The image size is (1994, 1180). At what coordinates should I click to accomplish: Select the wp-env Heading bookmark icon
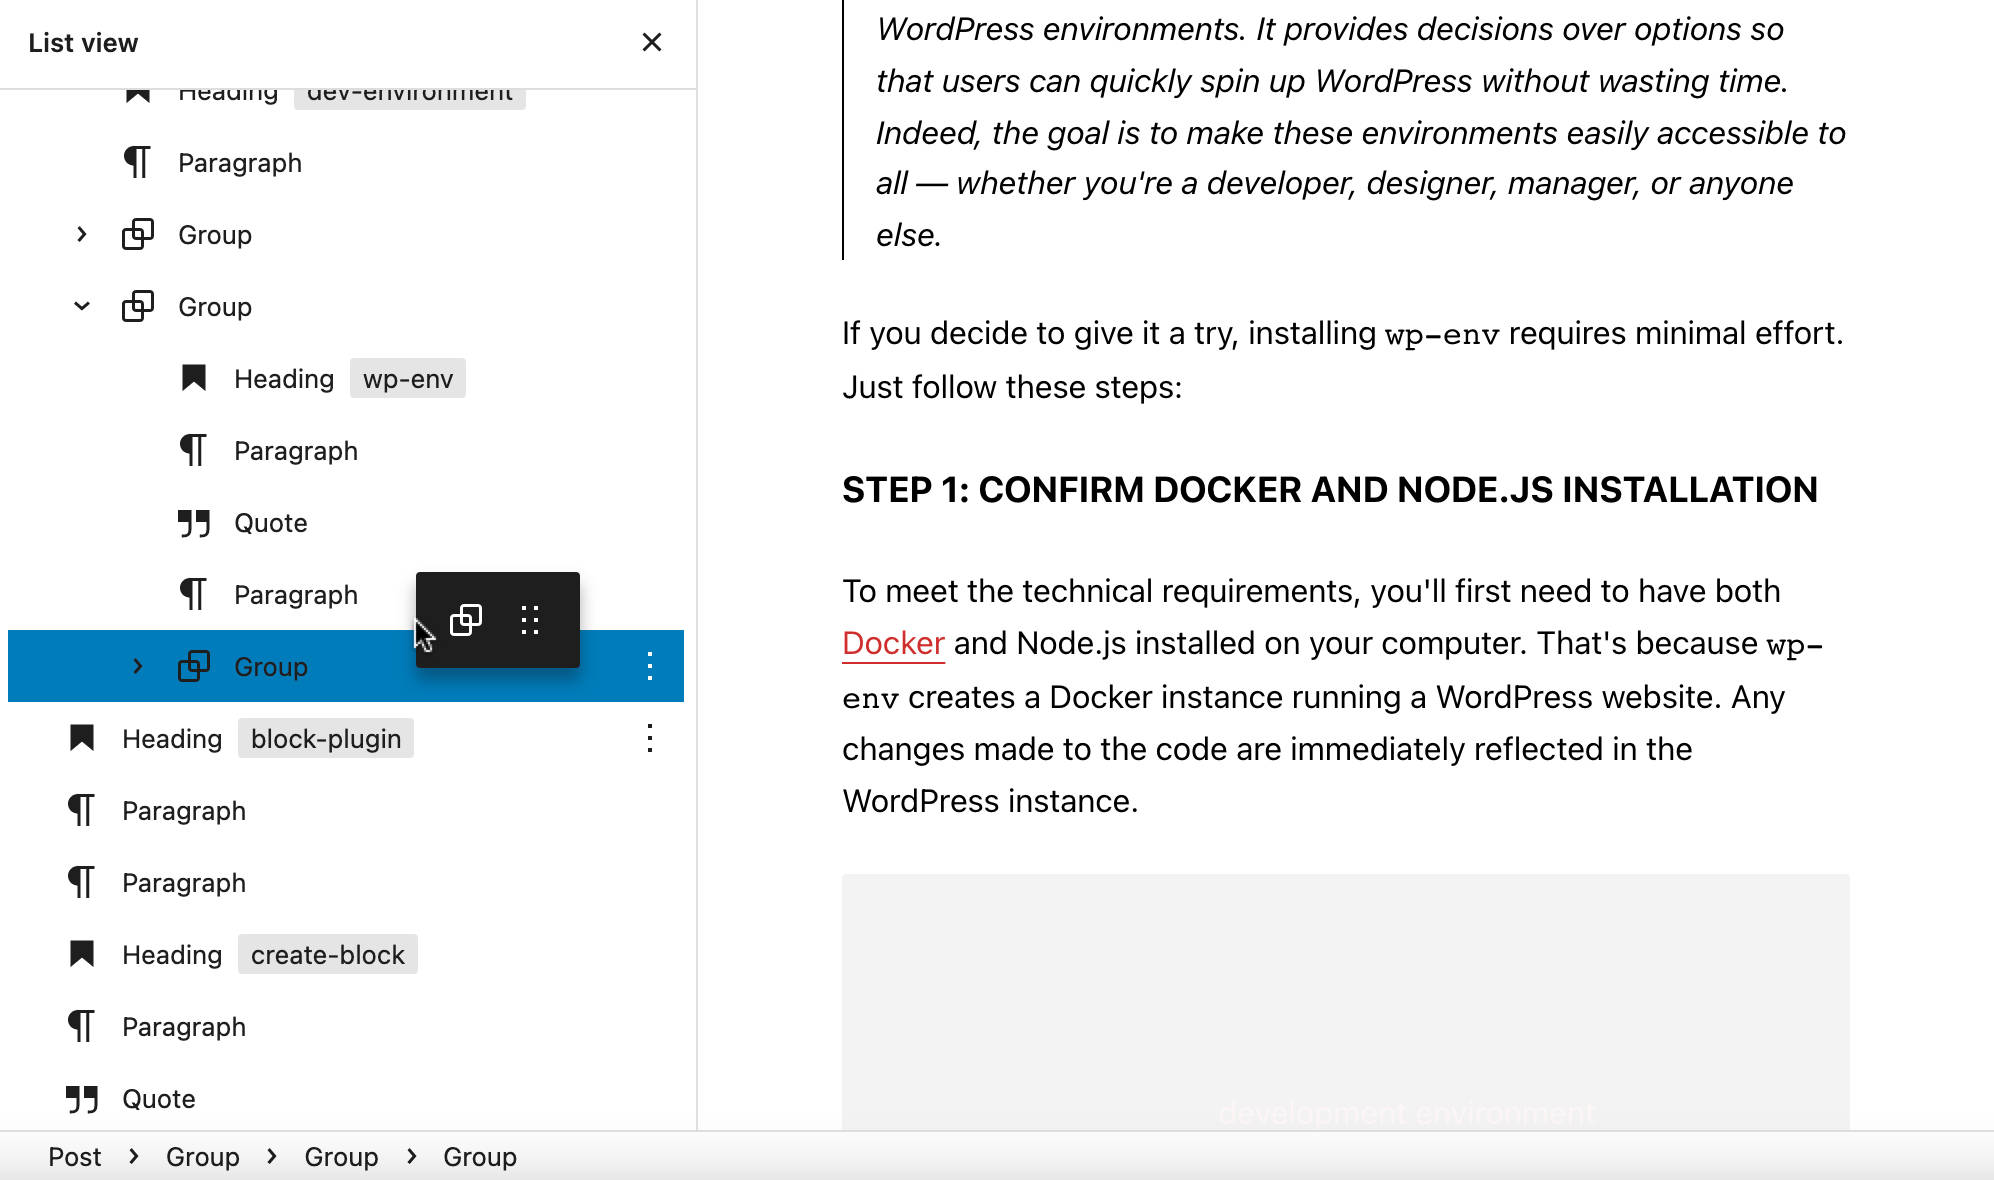pyautogui.click(x=194, y=379)
